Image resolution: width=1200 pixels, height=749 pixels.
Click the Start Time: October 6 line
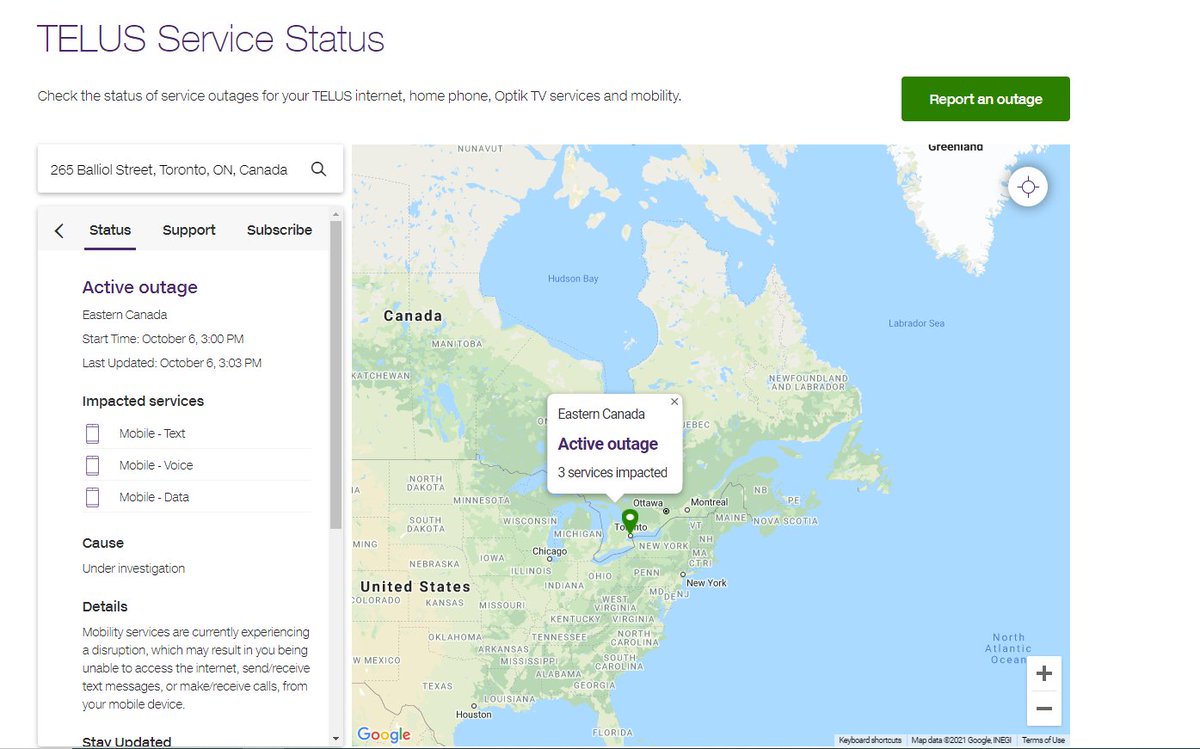[163, 339]
